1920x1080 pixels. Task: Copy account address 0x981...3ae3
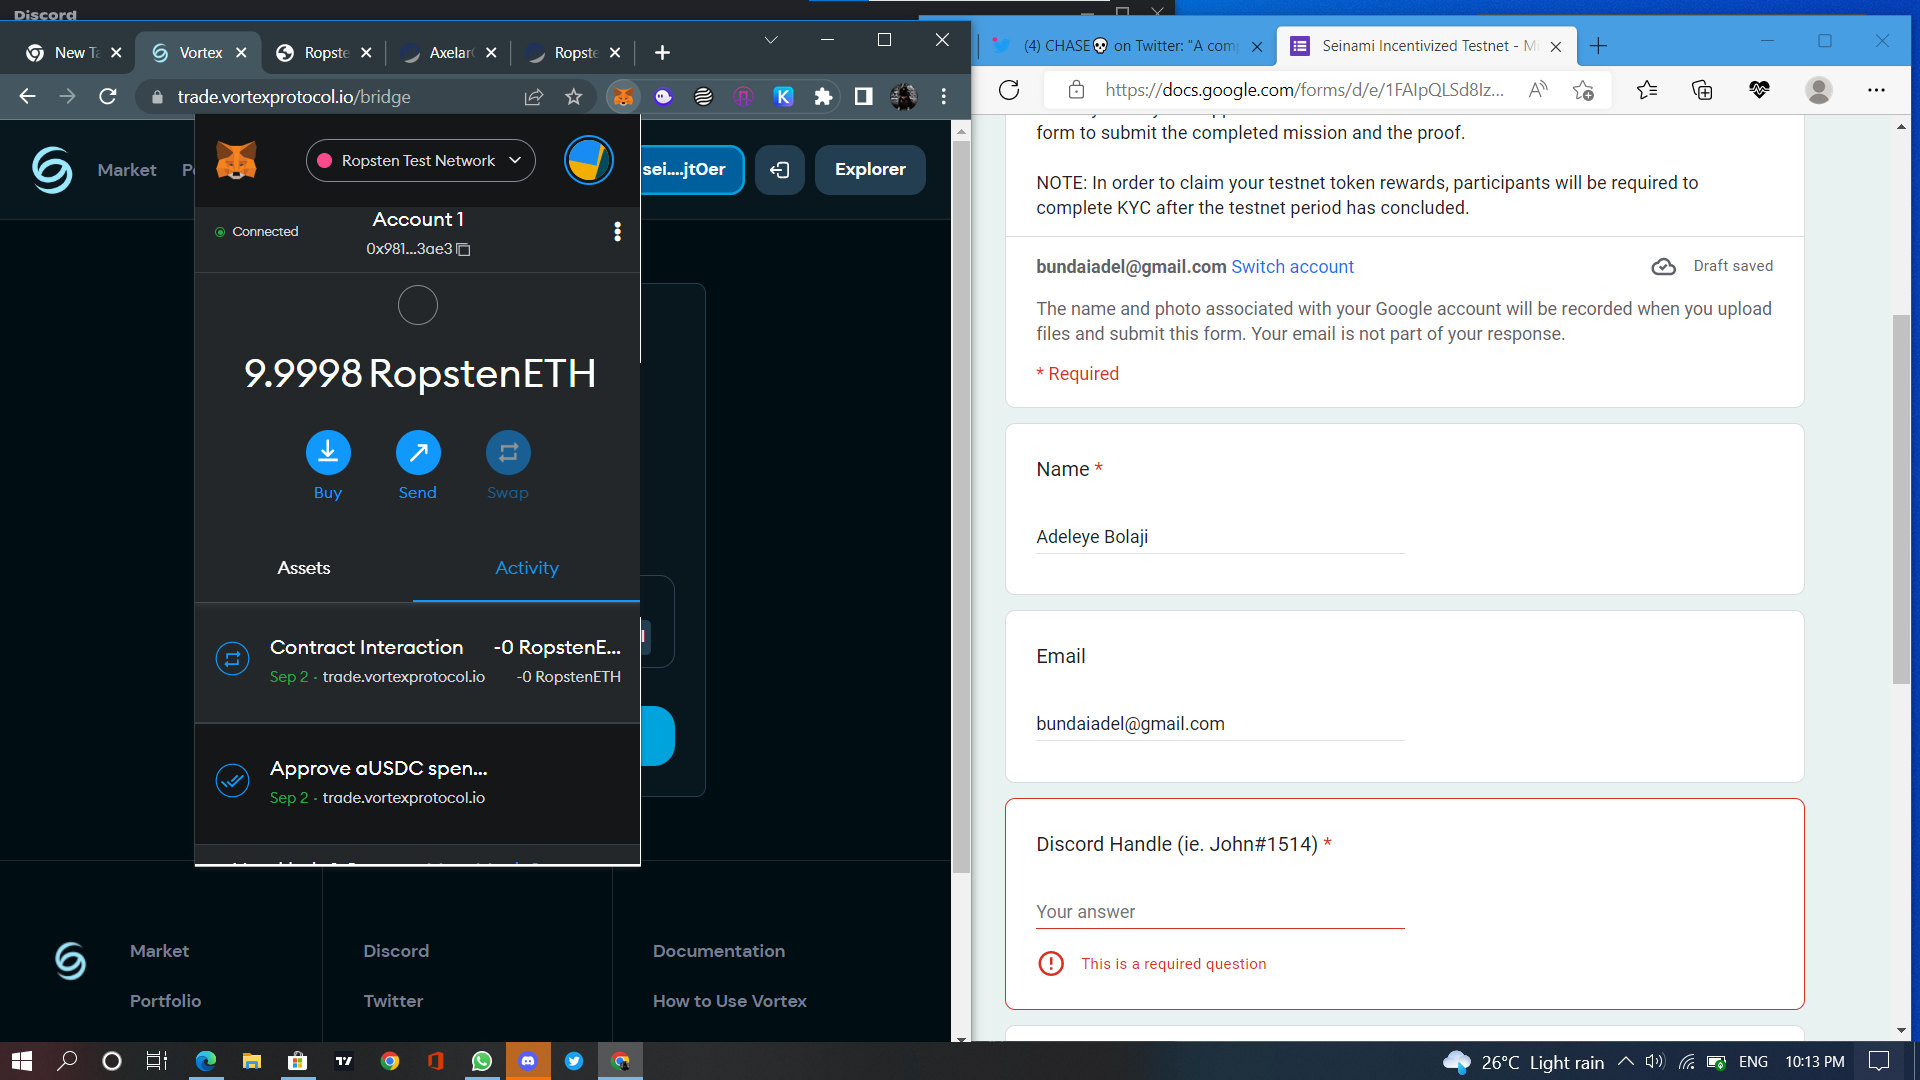point(464,249)
